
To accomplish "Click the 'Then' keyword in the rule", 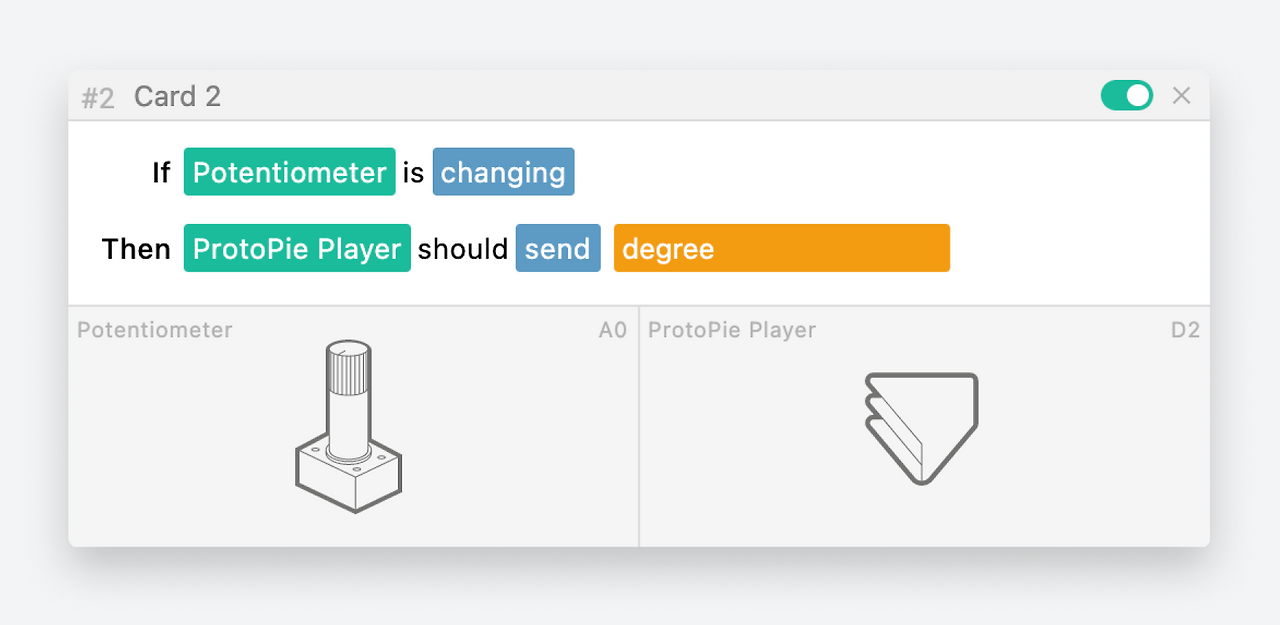I will (x=136, y=248).
